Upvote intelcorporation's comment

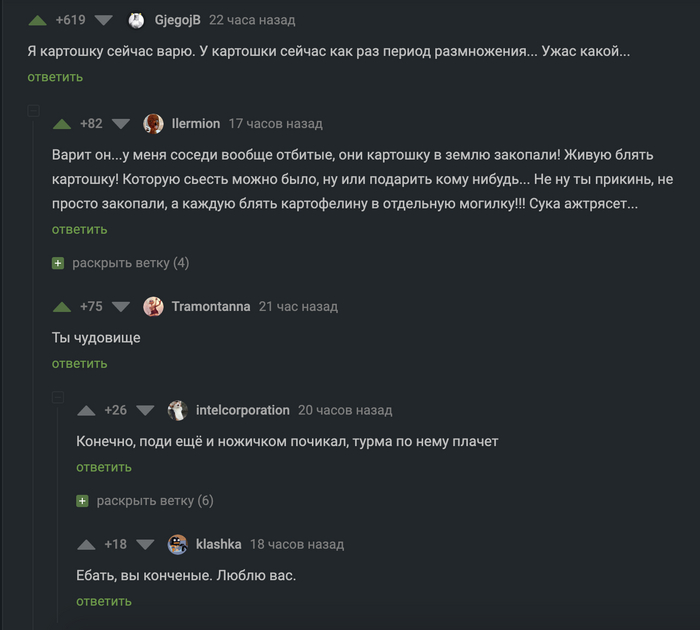coord(86,410)
